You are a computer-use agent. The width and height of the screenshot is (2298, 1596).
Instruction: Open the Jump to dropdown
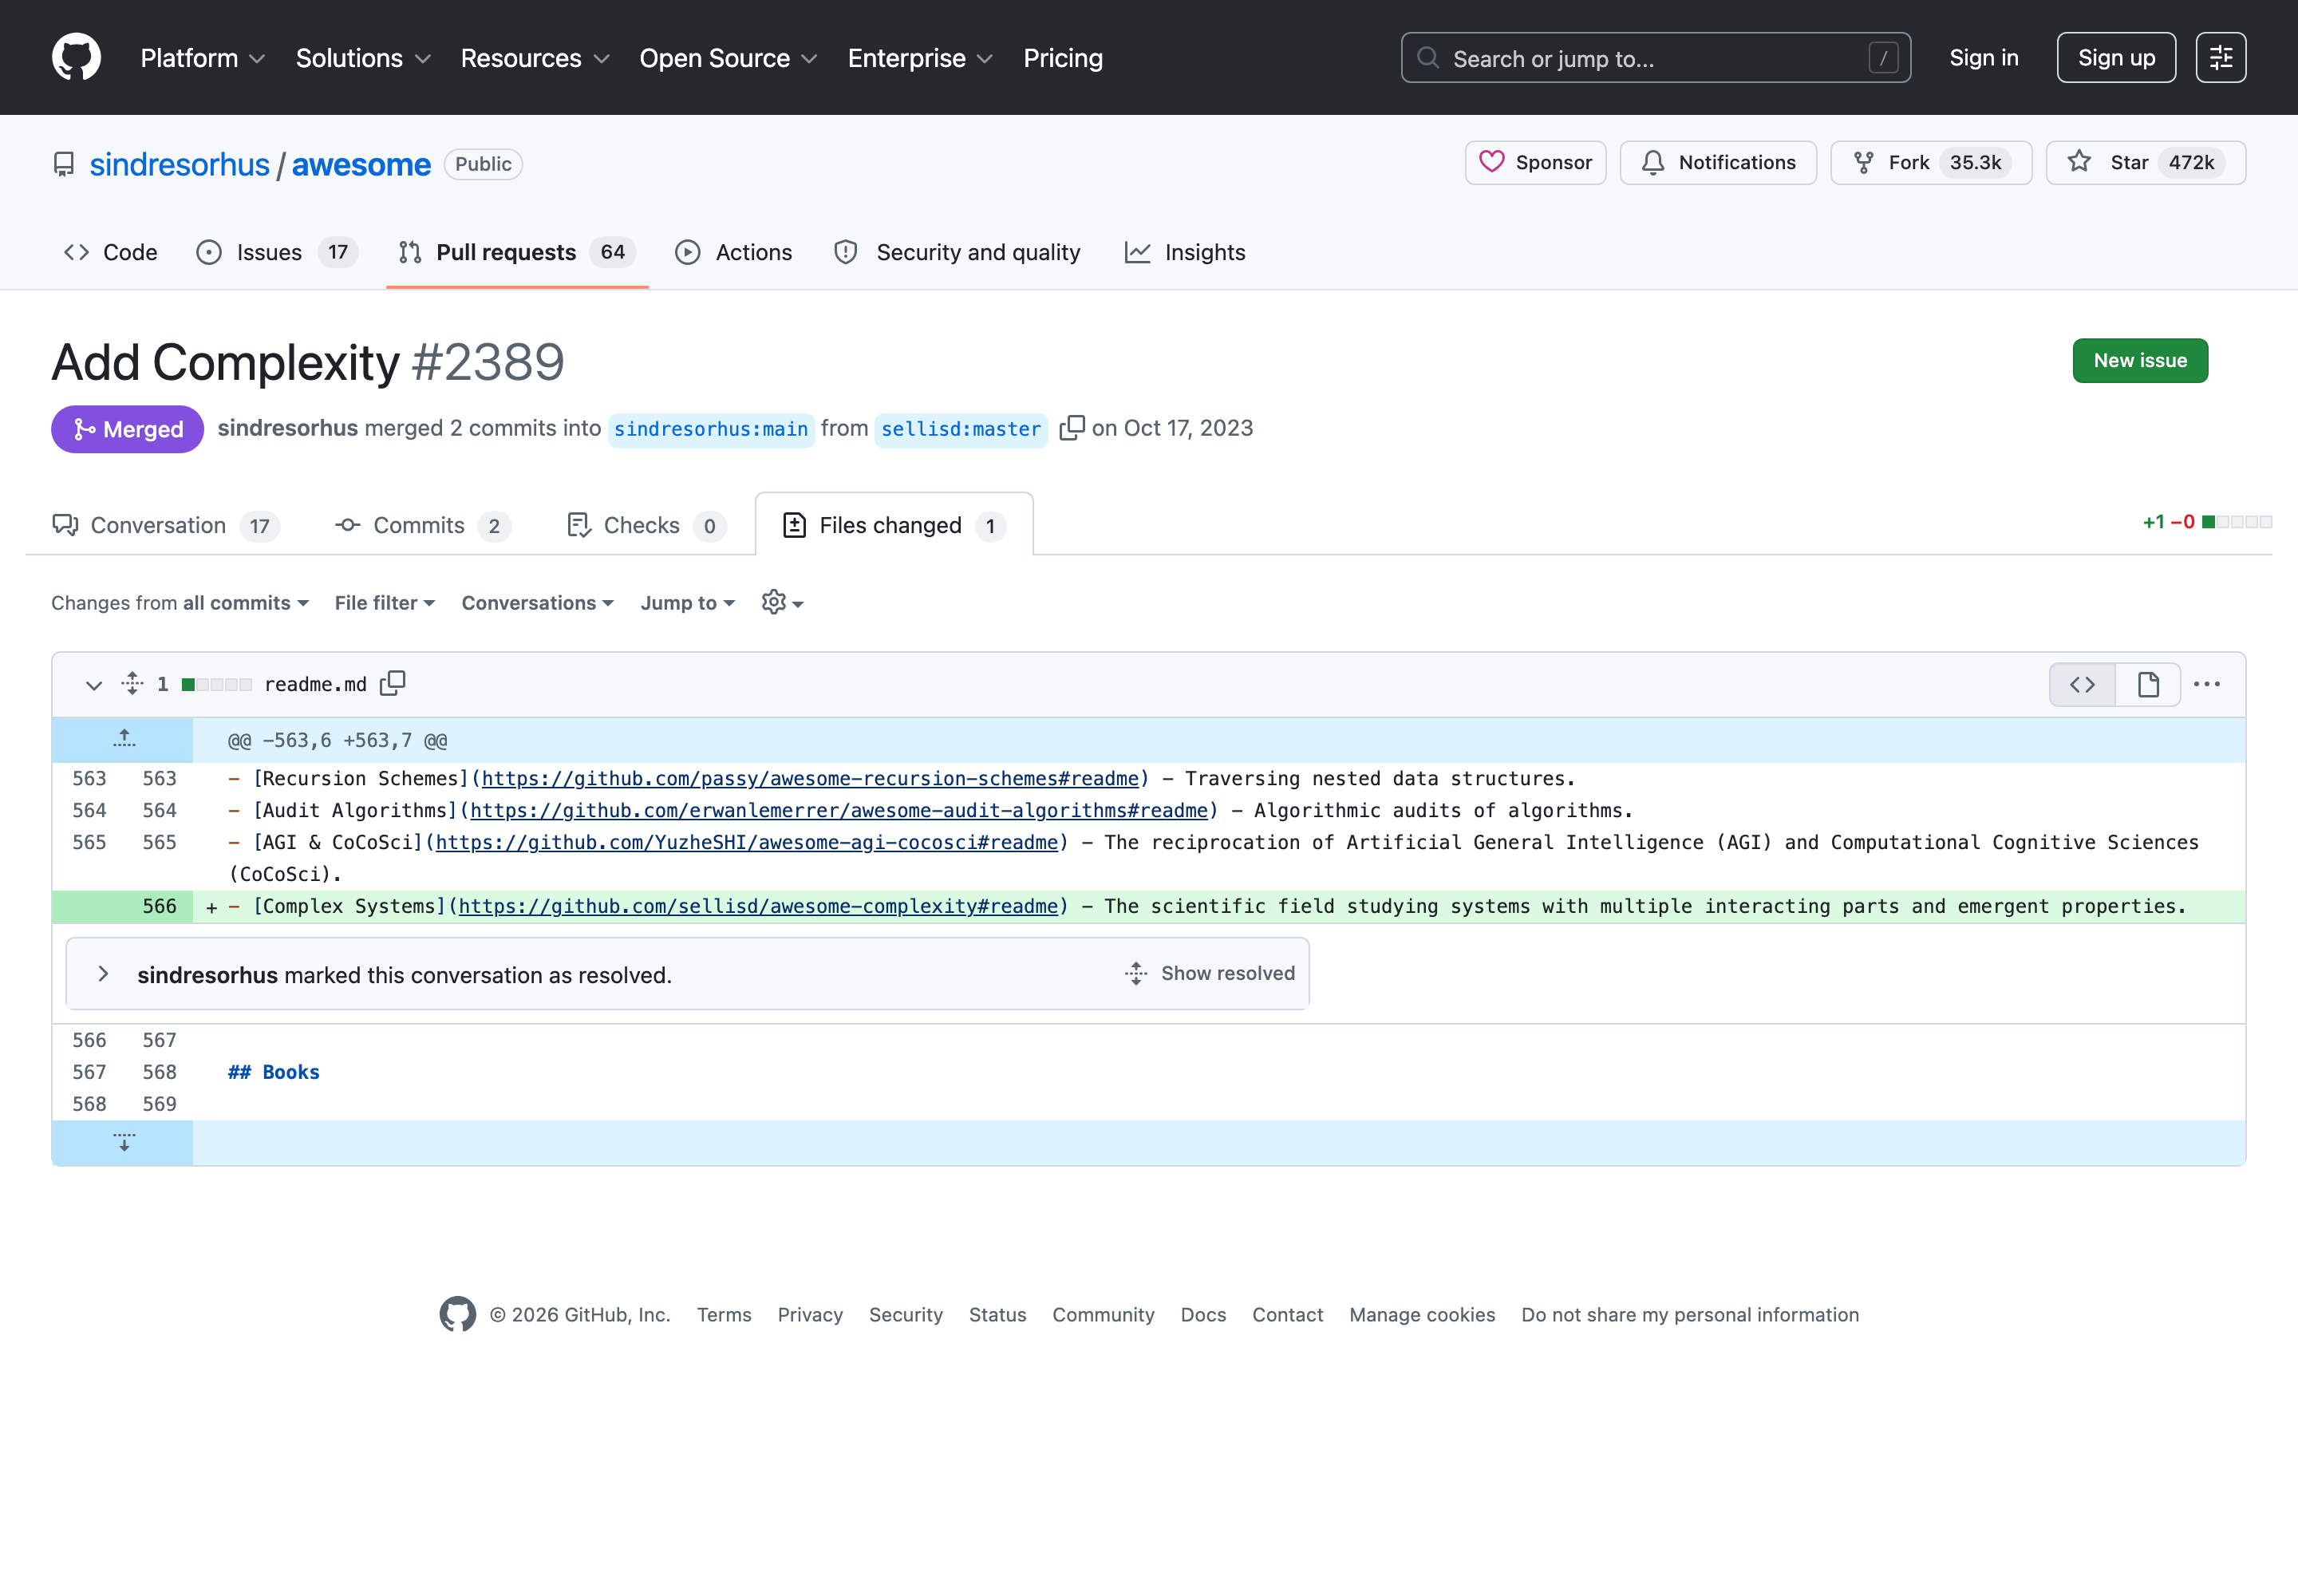coord(688,603)
